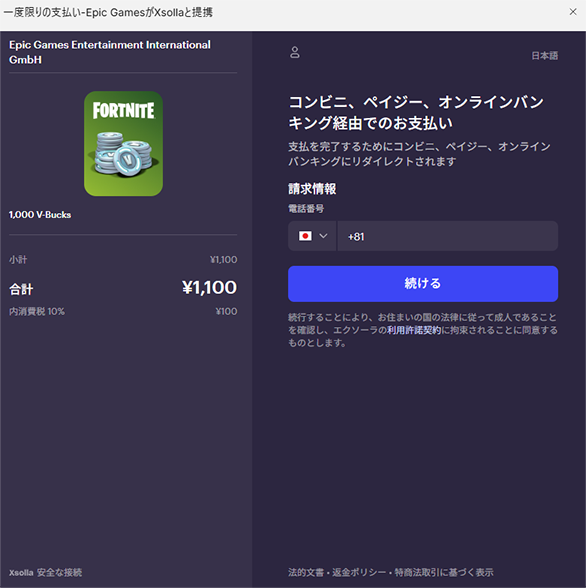
Task: Open the 法的文書 legal documents link
Action: tap(306, 572)
